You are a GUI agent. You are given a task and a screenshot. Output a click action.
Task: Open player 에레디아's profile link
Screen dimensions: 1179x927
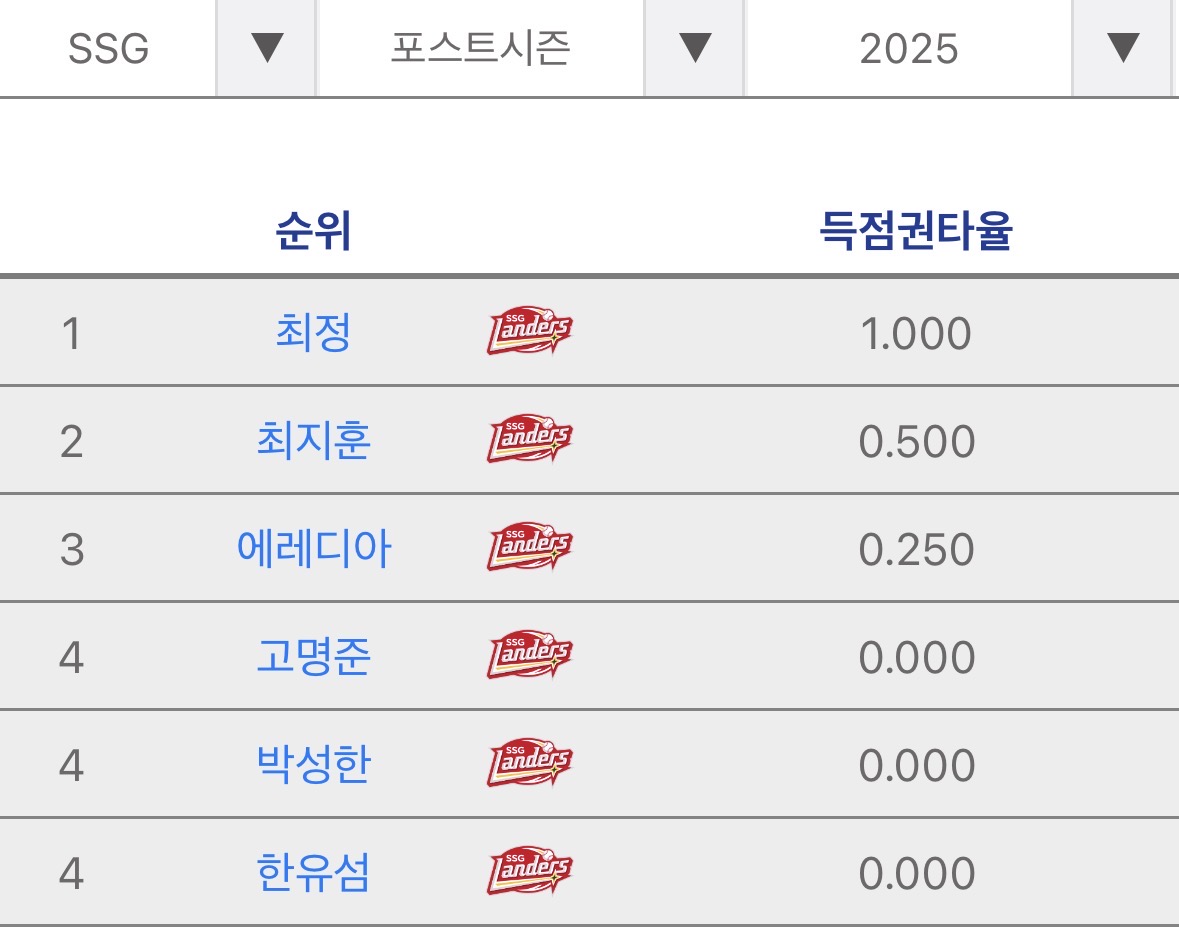[313, 549]
